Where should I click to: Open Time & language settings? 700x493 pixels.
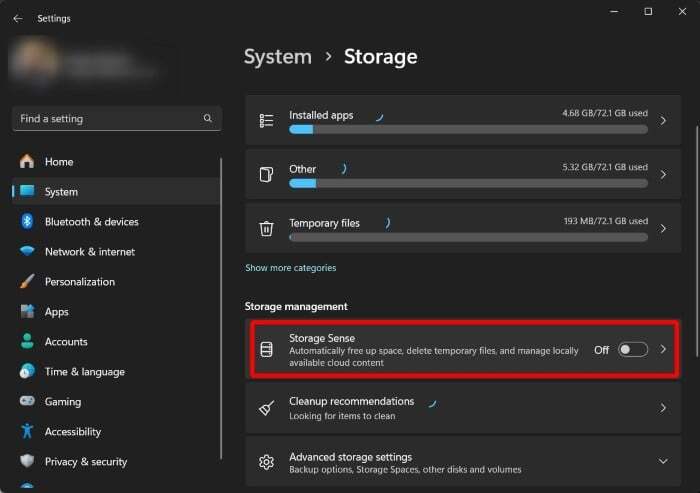[x=116, y=371]
